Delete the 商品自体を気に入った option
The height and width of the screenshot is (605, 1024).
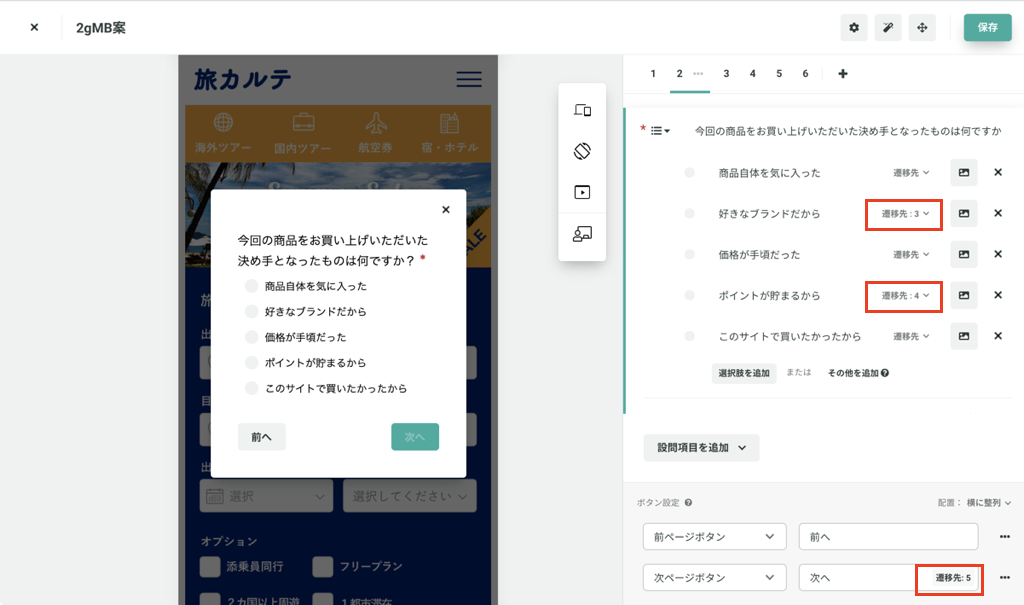pos(997,172)
